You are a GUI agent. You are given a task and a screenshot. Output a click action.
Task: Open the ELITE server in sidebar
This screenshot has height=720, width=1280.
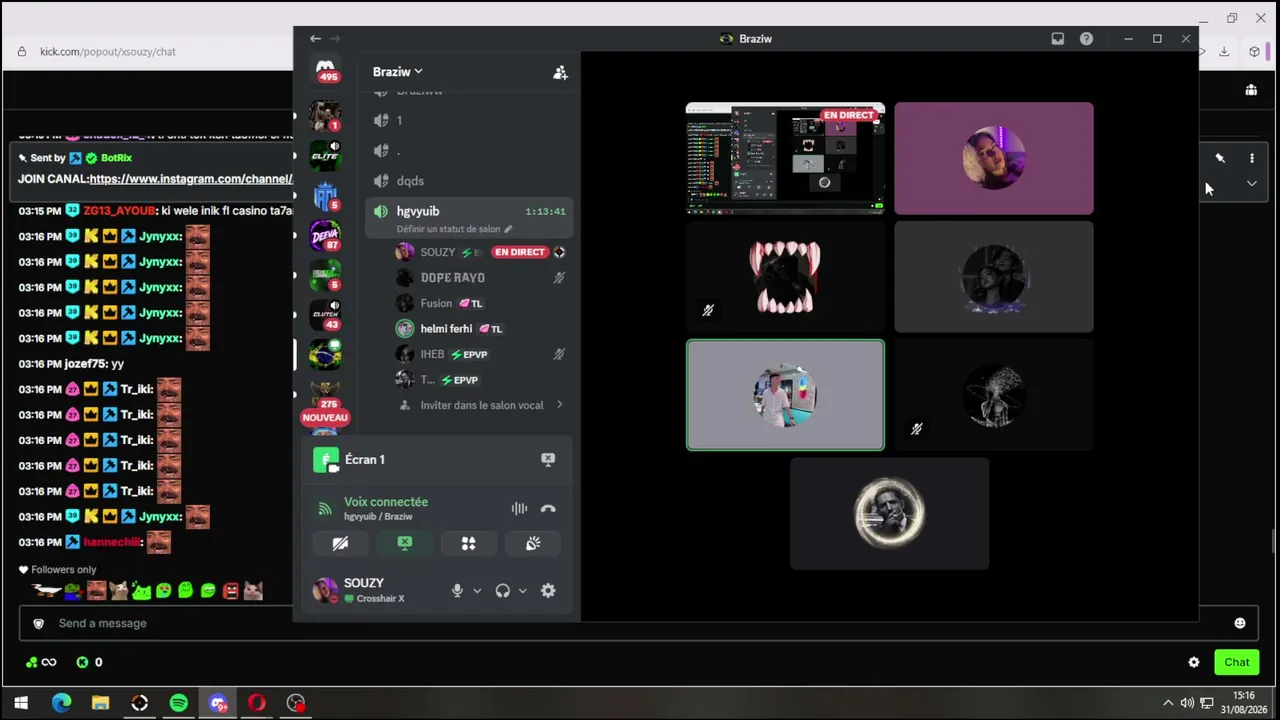(x=325, y=155)
